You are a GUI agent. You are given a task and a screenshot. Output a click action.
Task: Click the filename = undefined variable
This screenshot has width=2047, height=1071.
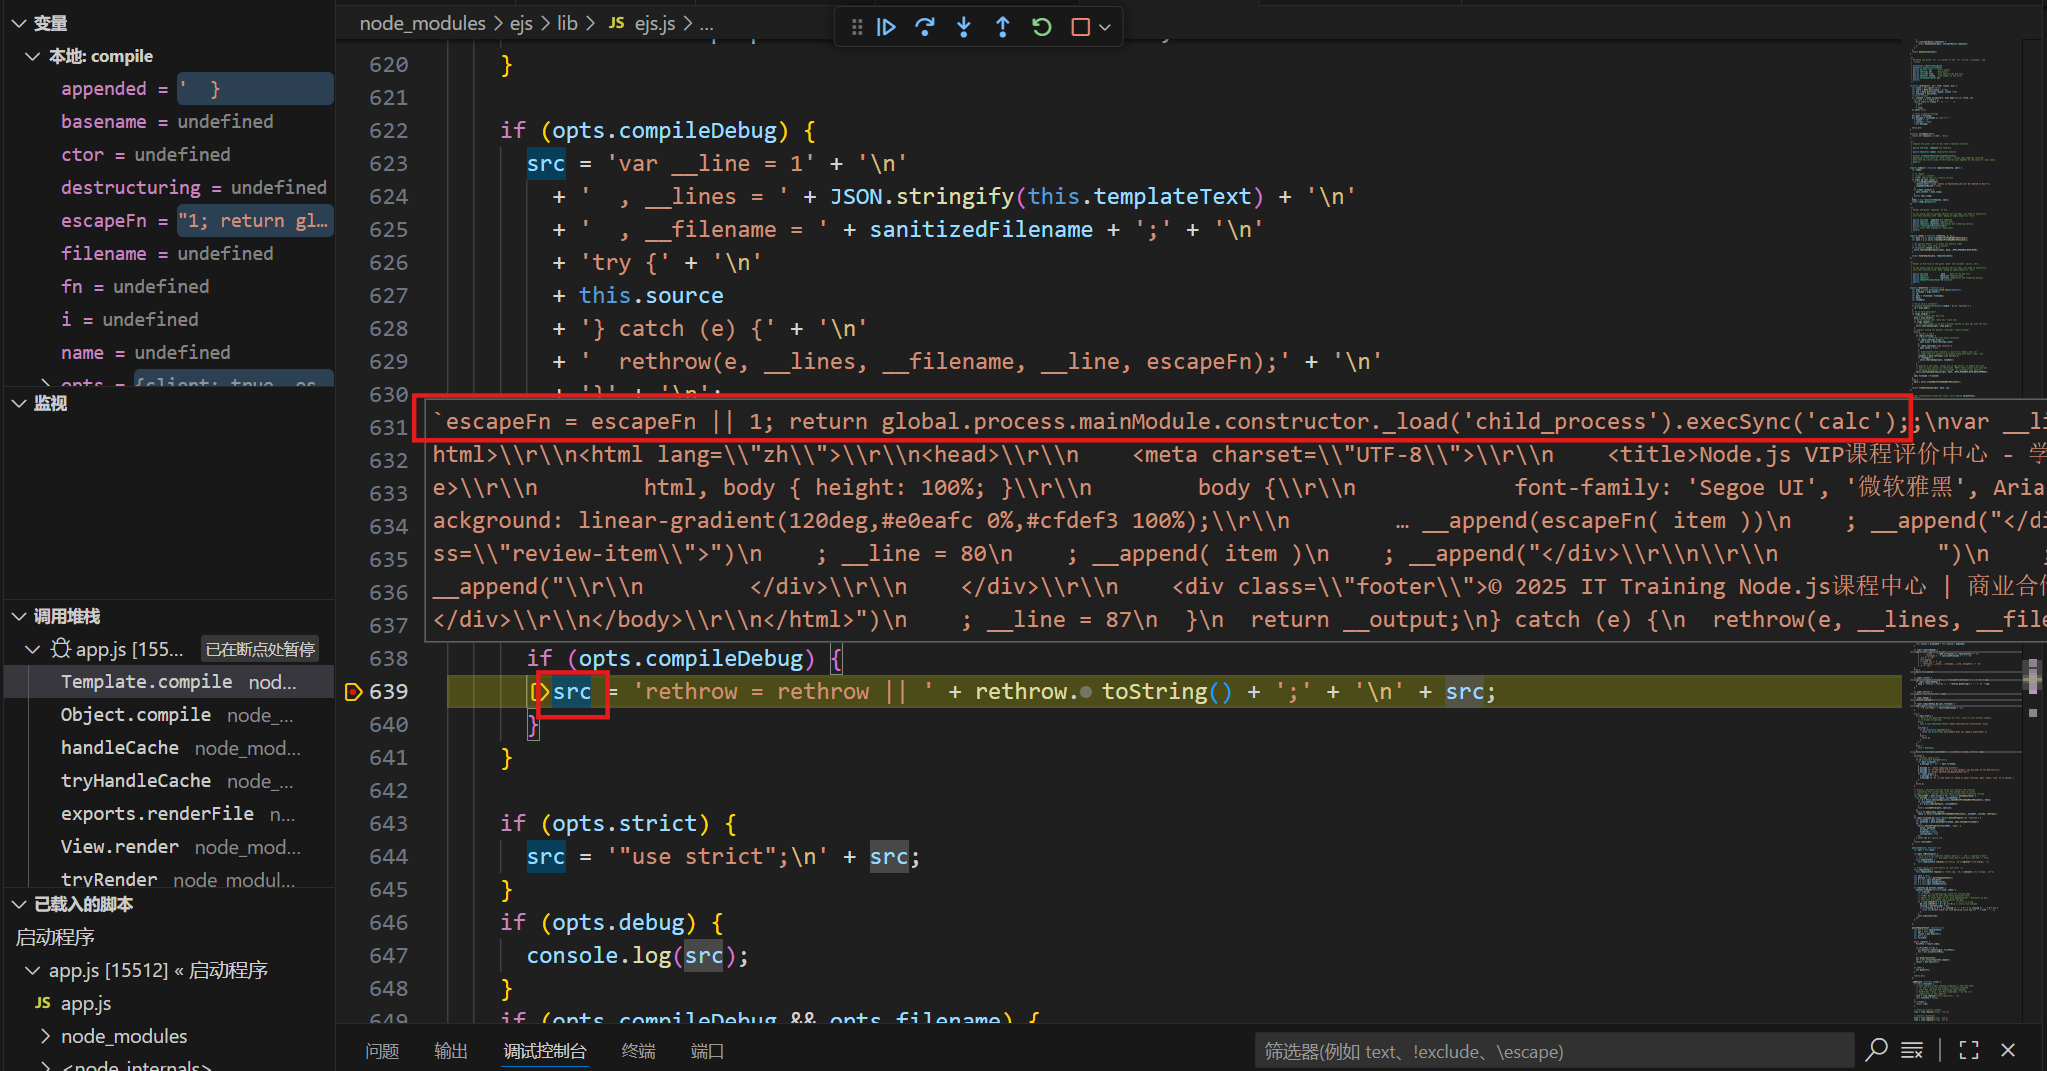pyautogui.click(x=167, y=254)
